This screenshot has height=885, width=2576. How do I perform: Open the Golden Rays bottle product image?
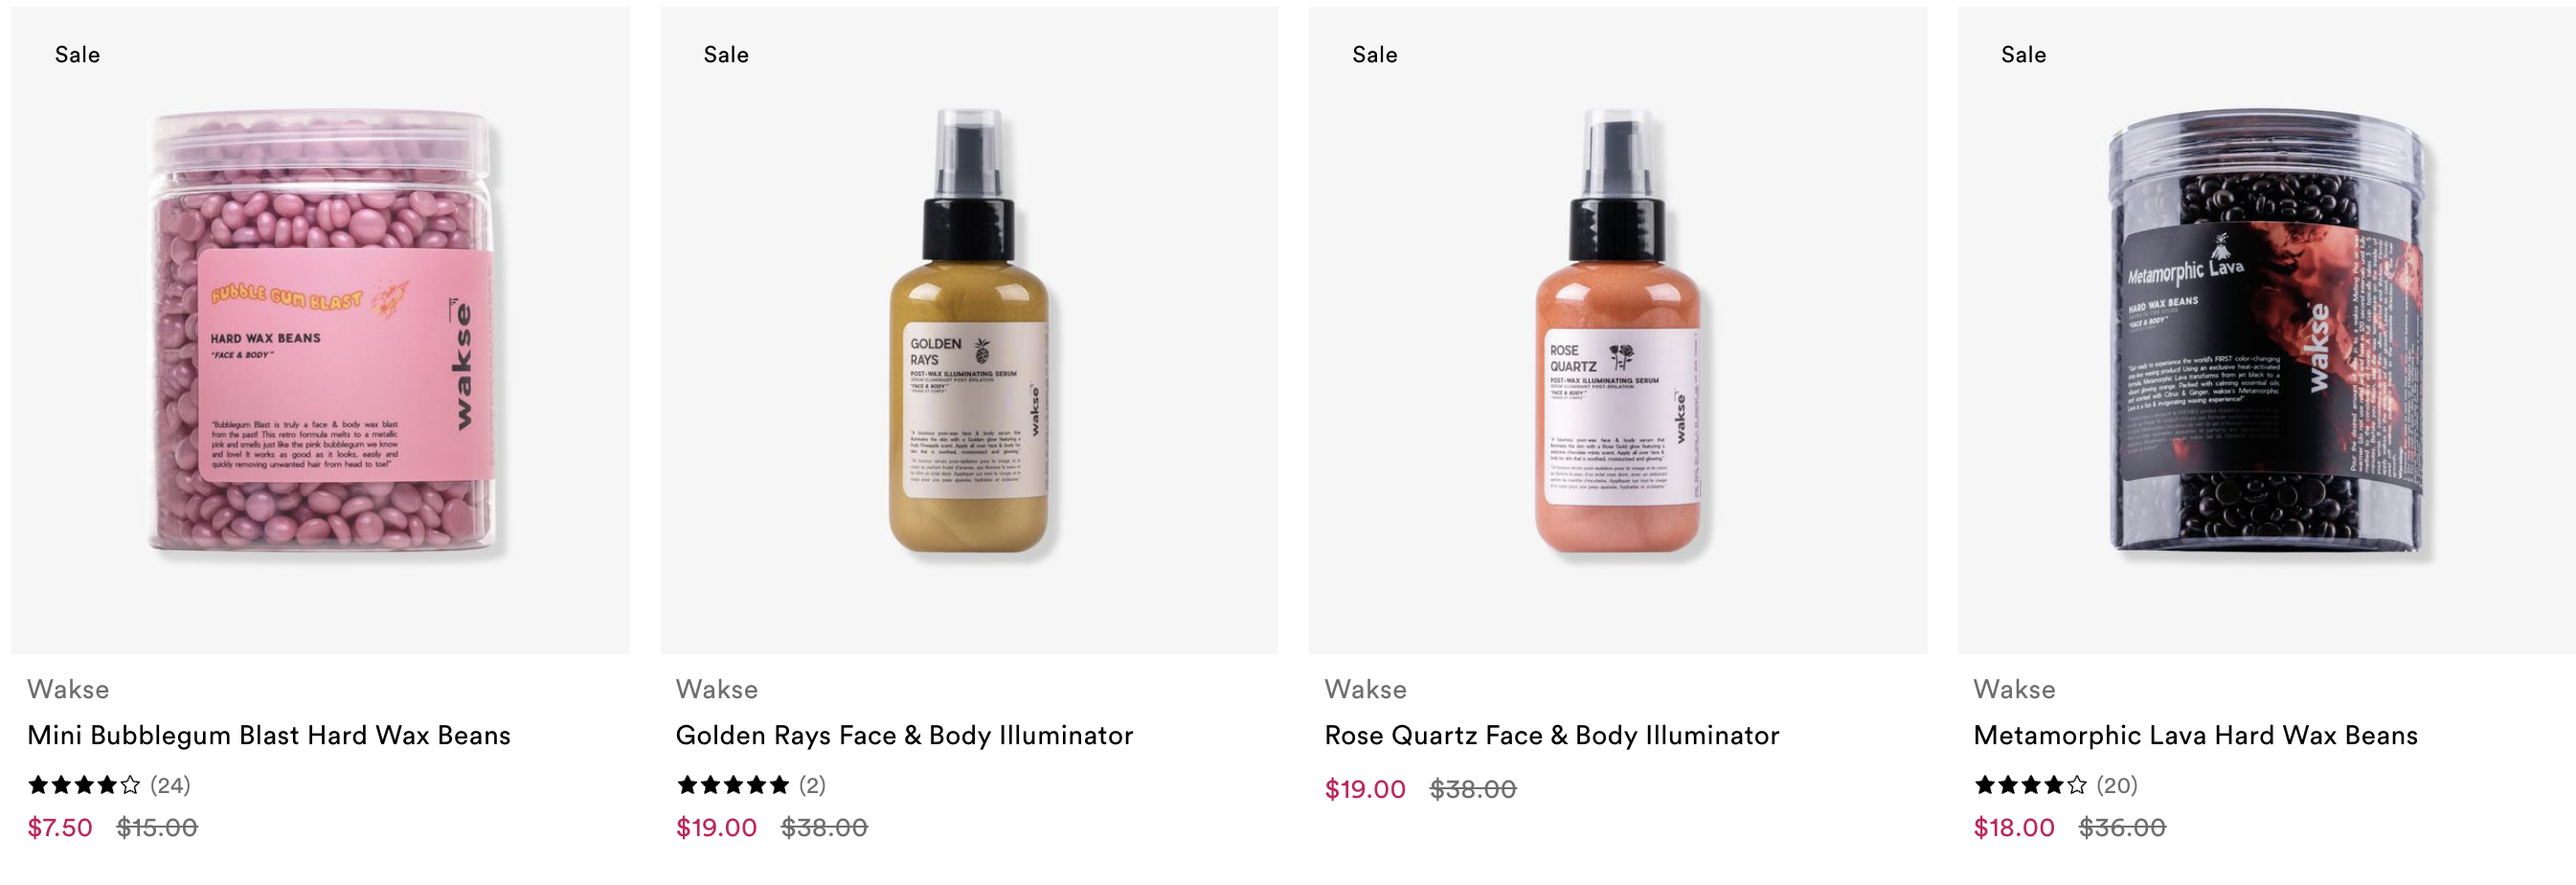[969, 330]
